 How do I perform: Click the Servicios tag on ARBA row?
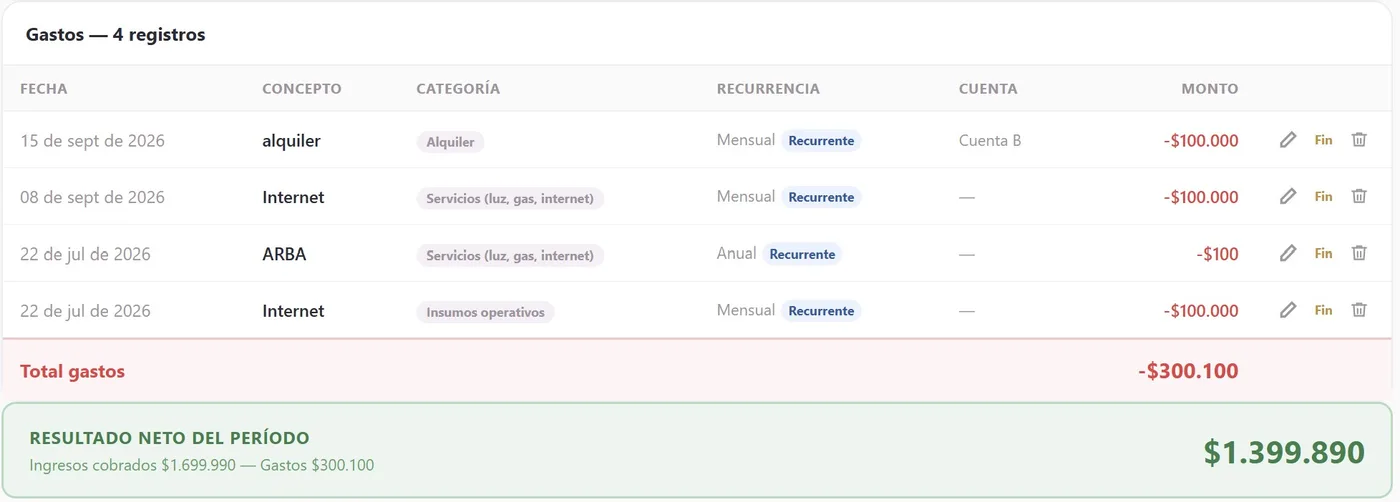(x=510, y=256)
